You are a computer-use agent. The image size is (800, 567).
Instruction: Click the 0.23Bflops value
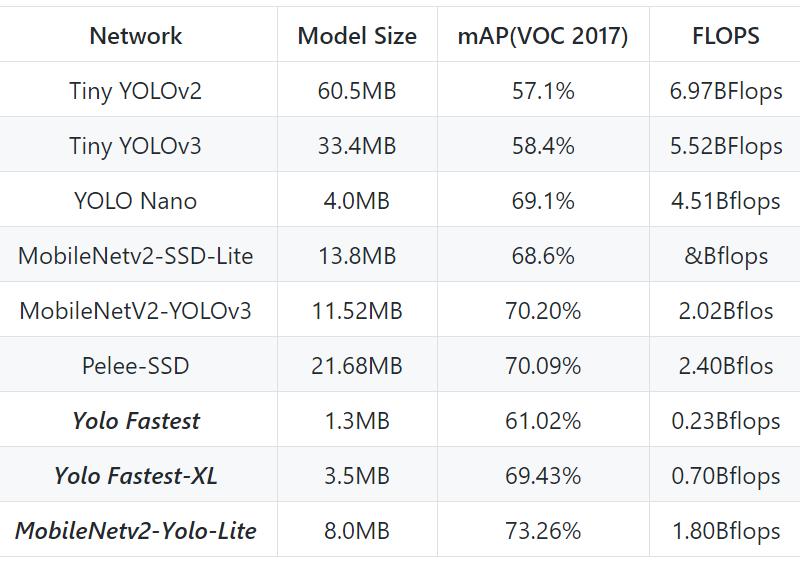726,421
